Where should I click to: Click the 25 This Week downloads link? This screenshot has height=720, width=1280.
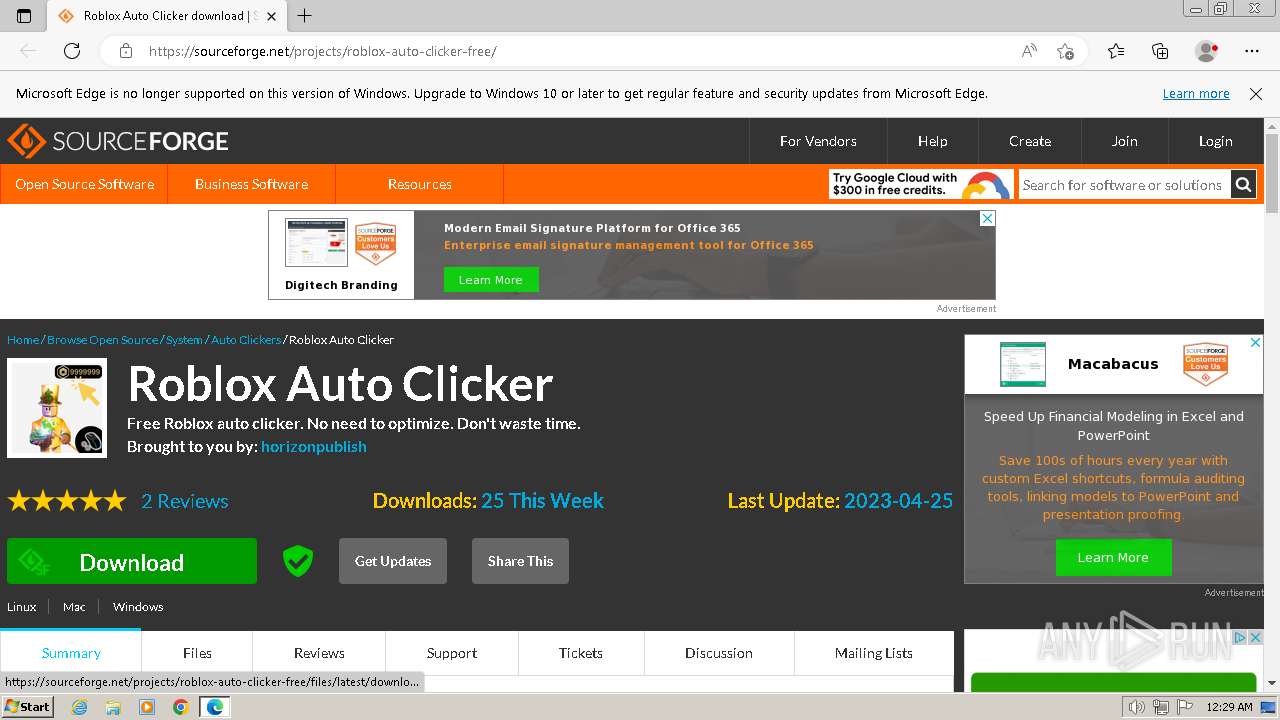click(542, 501)
